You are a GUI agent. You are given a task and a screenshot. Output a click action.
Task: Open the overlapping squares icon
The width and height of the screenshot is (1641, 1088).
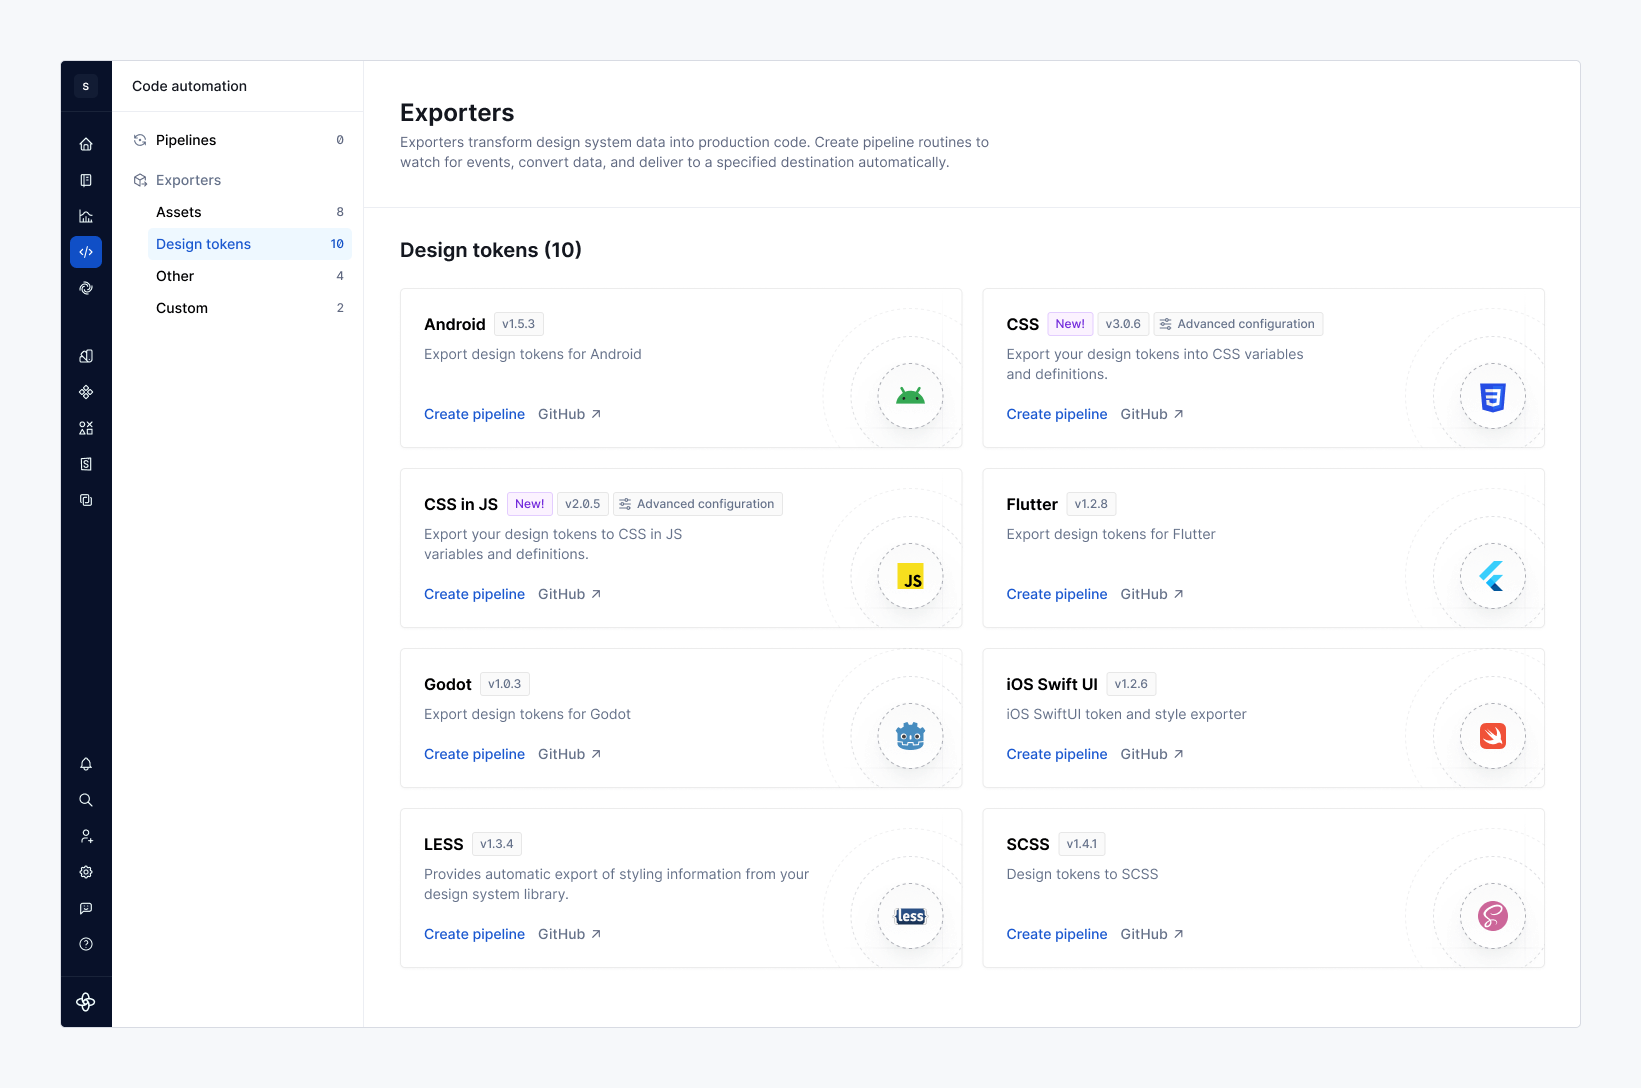[86, 500]
